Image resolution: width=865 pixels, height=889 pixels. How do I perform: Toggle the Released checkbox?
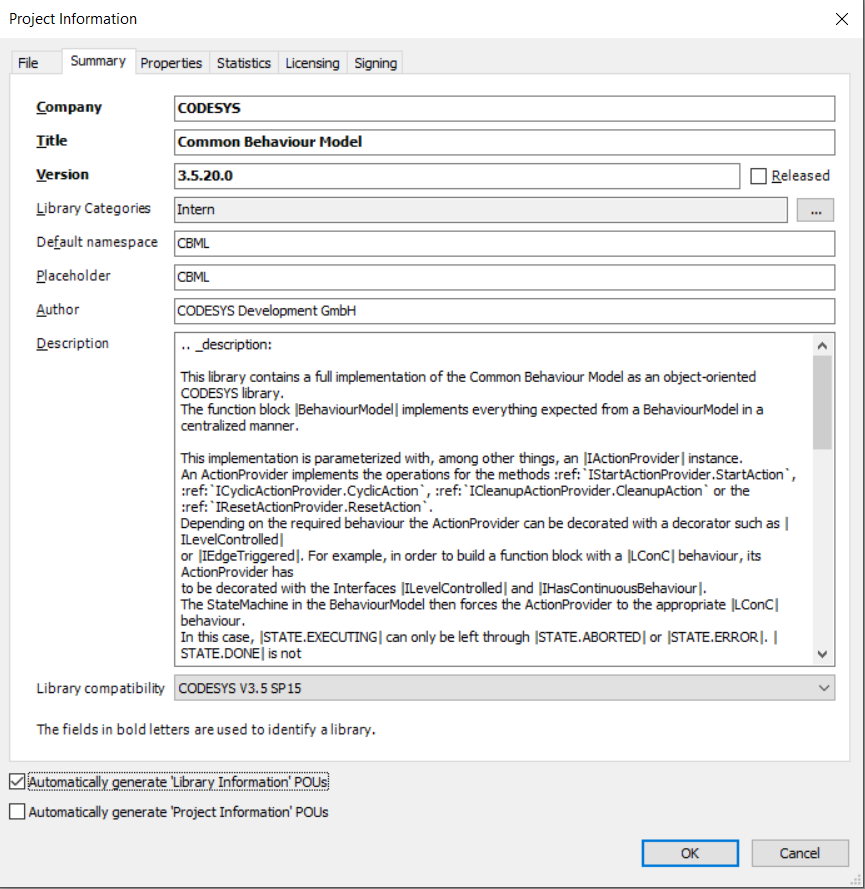pos(759,176)
